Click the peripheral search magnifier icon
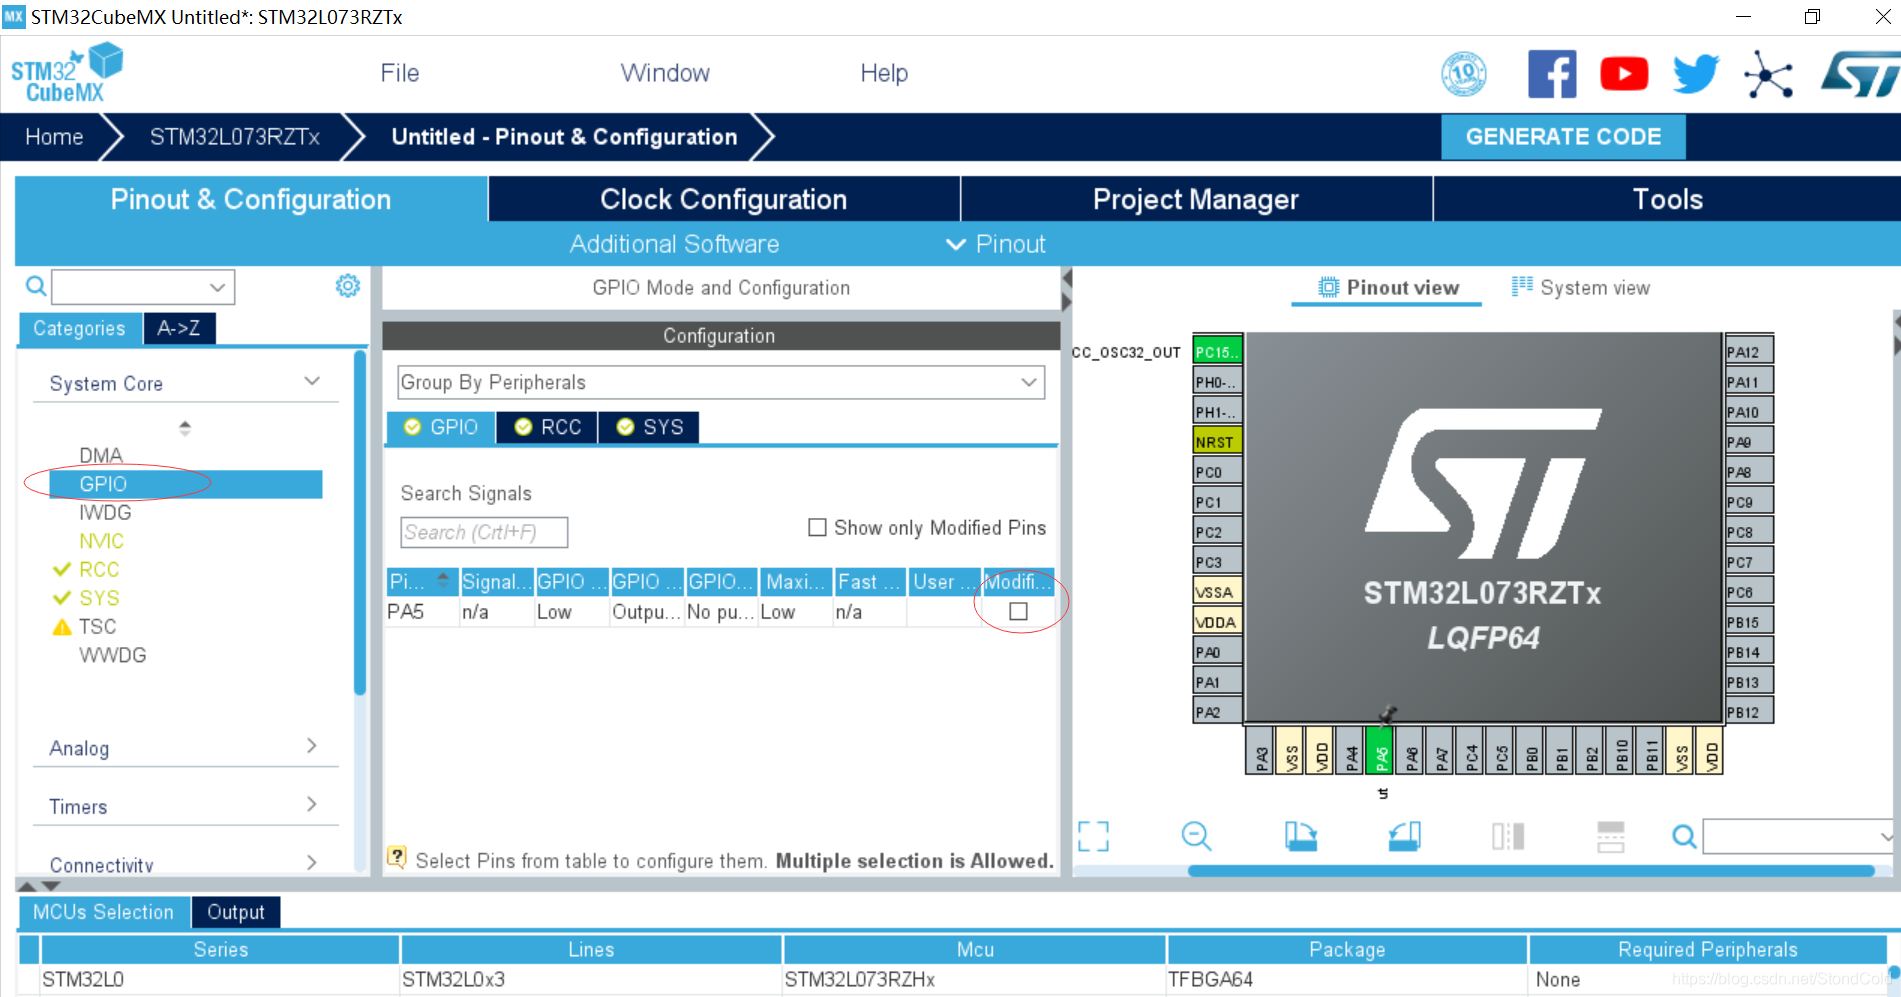The width and height of the screenshot is (1901, 997). 36,287
